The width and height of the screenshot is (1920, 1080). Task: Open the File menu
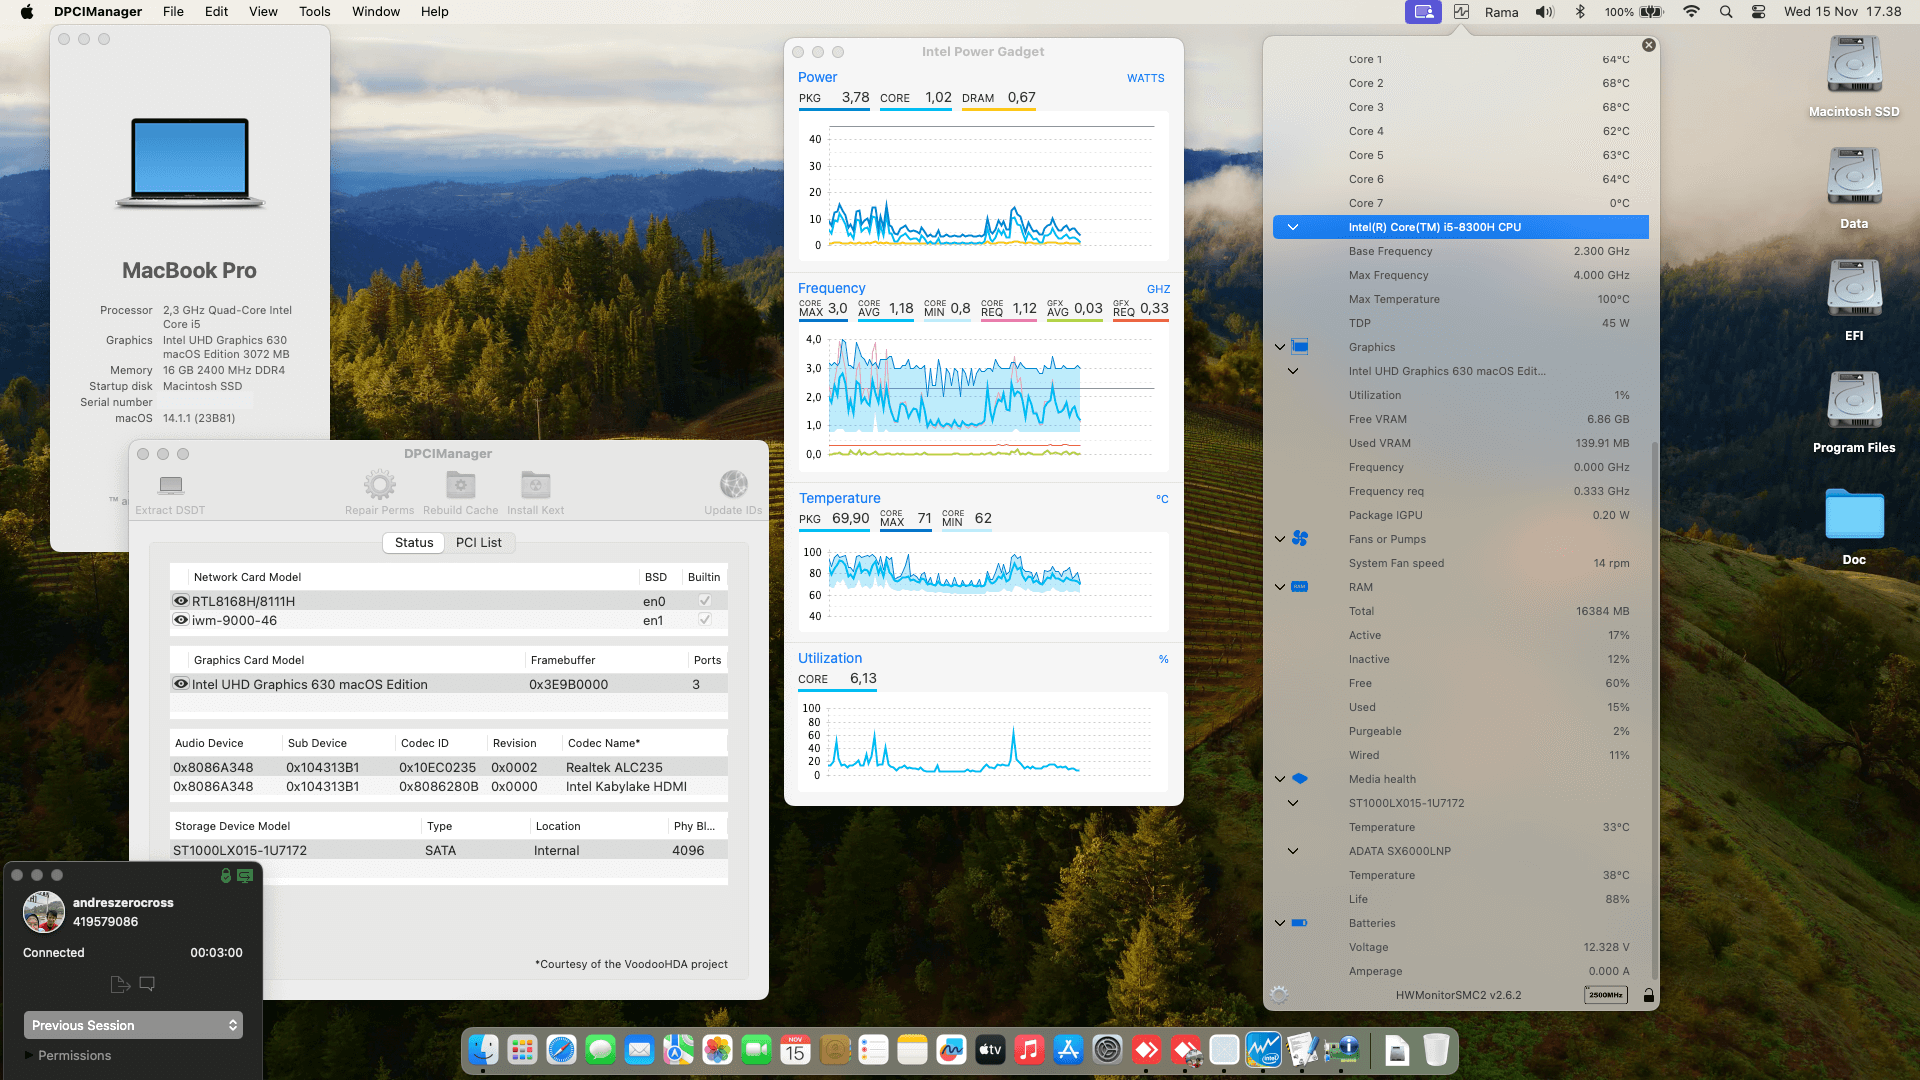tap(173, 12)
